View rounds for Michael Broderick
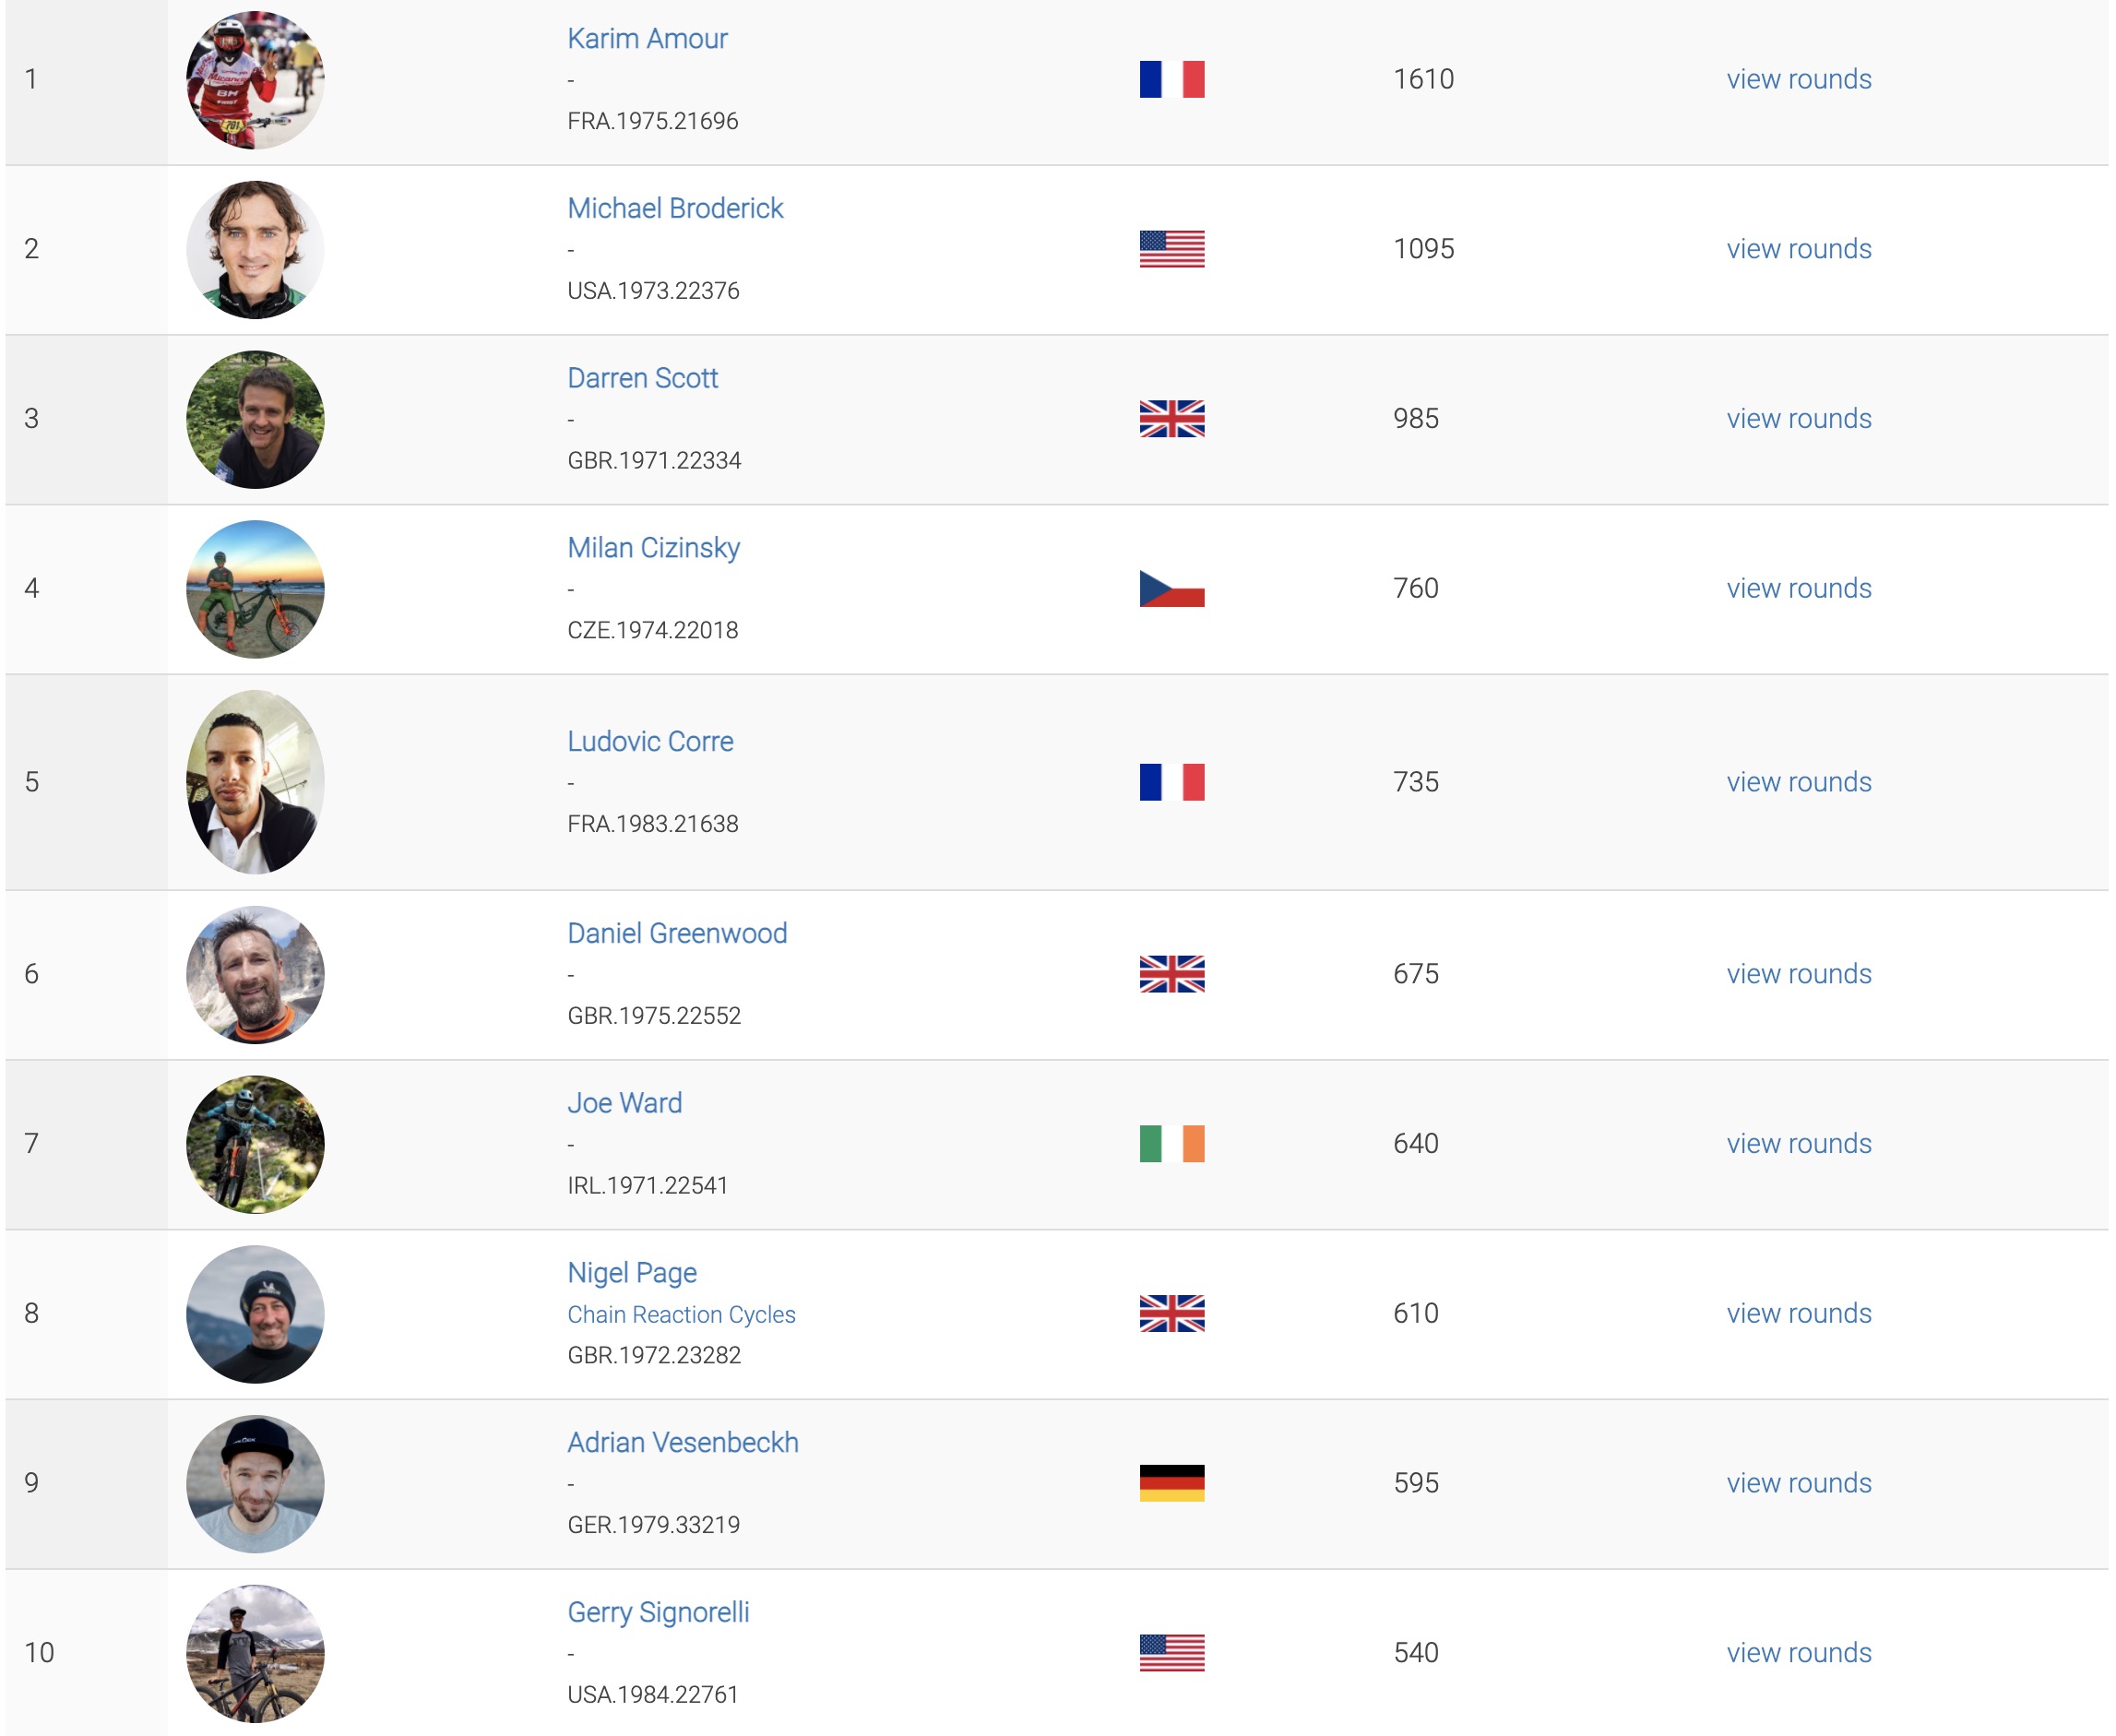The height and width of the screenshot is (1736, 2116). point(1798,249)
